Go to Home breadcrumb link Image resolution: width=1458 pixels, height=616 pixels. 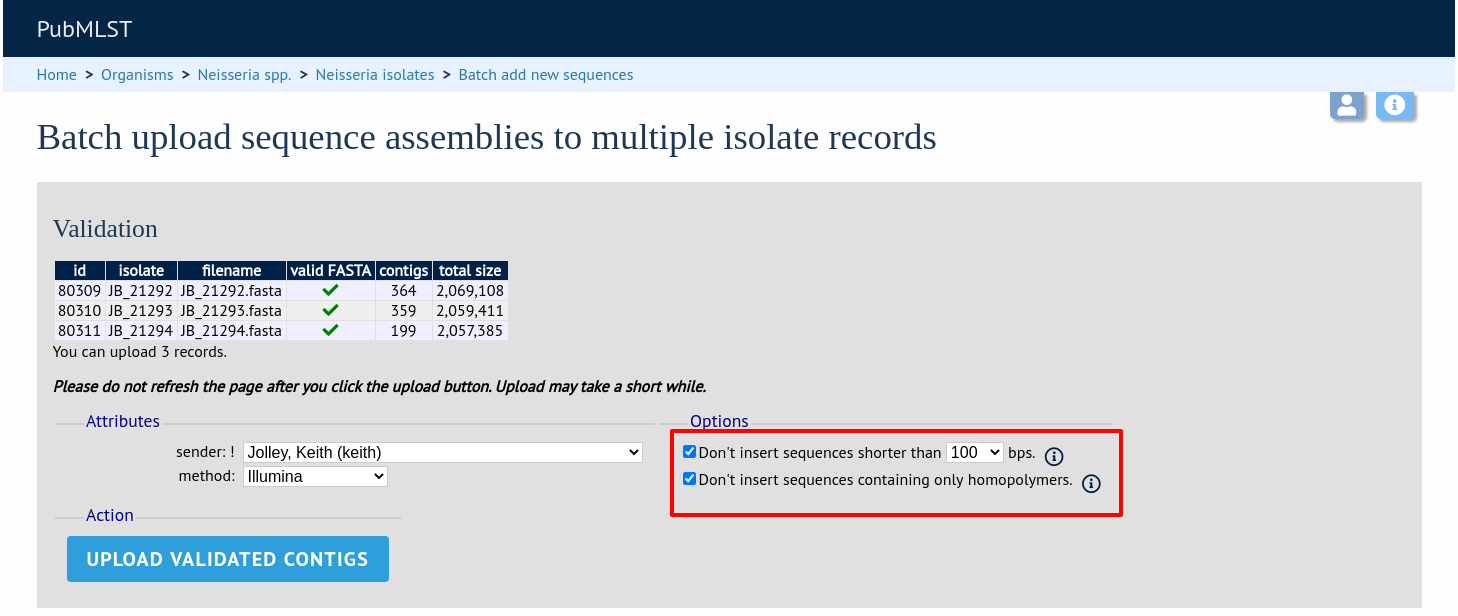click(x=57, y=75)
